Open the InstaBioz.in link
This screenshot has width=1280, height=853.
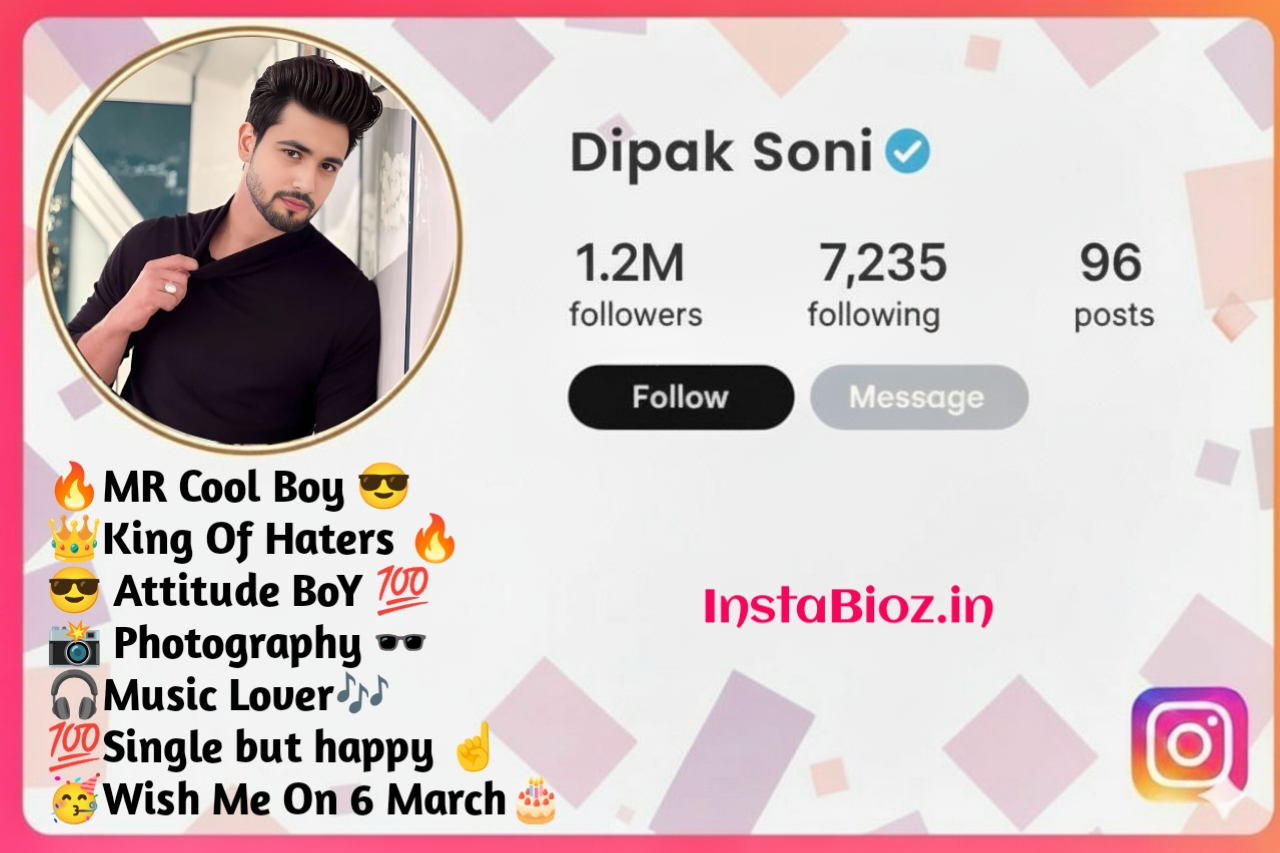(849, 607)
